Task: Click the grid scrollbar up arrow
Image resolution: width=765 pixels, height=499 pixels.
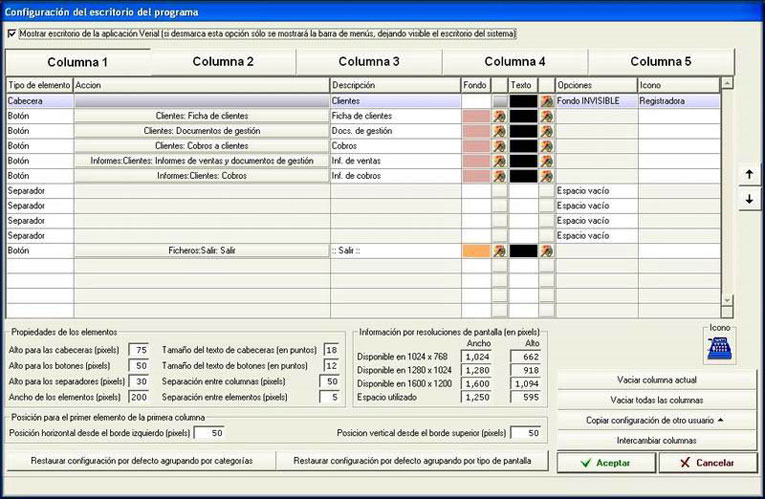Action: [727, 83]
